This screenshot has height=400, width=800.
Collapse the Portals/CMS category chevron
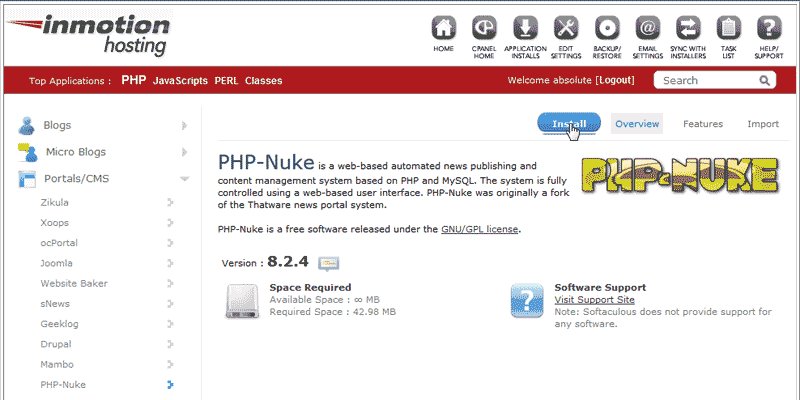click(184, 179)
